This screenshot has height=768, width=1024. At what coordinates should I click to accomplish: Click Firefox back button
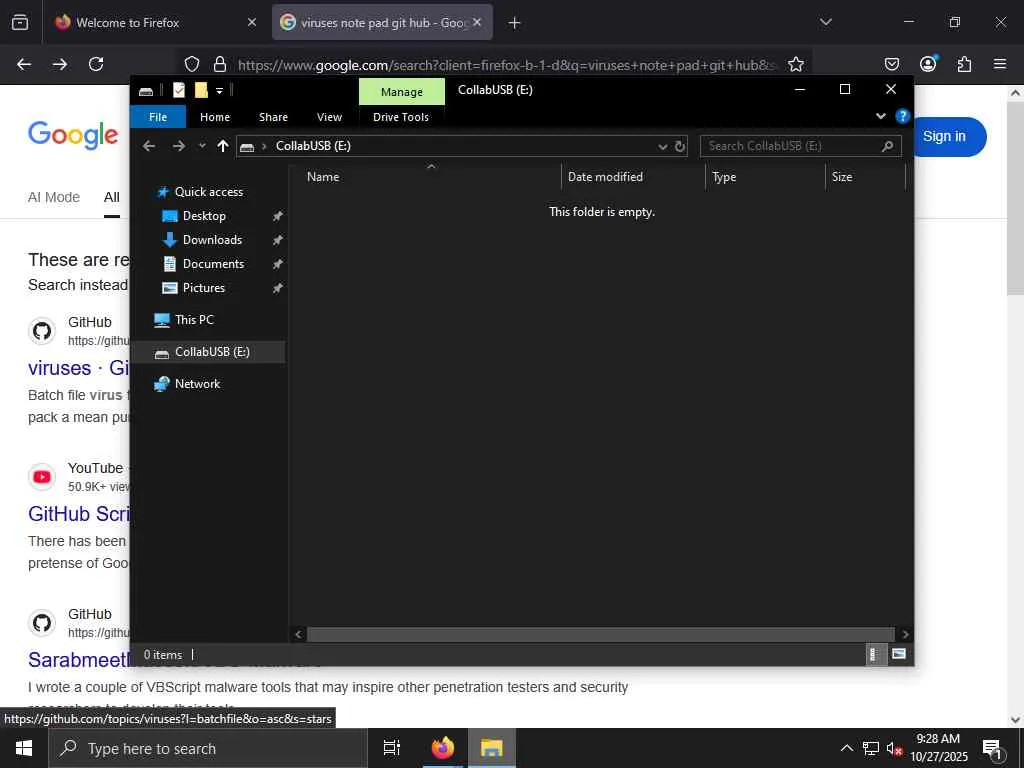pos(24,64)
